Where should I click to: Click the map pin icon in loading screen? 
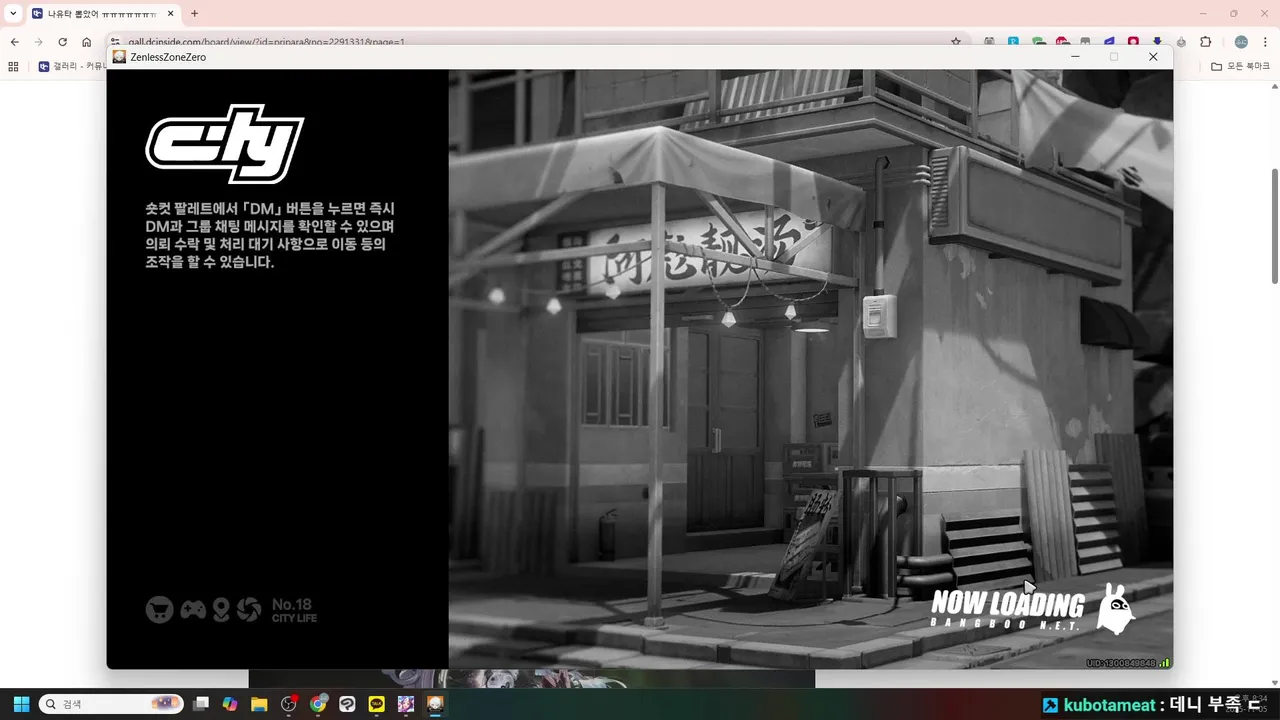click(x=221, y=609)
